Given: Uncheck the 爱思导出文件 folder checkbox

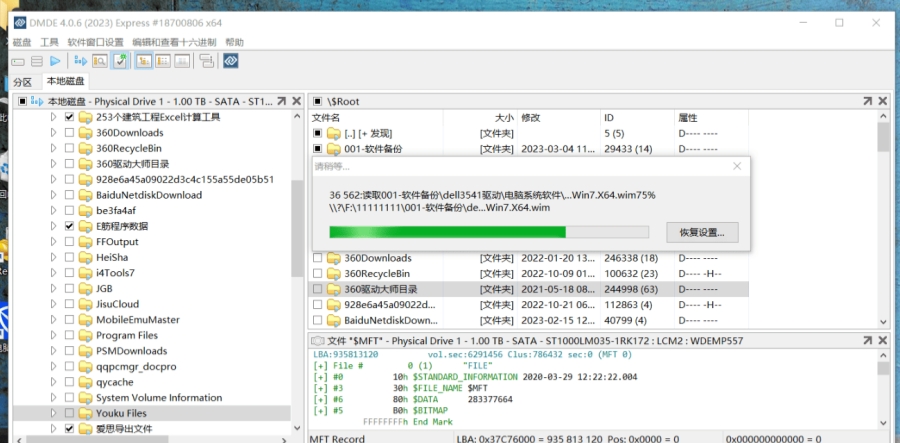Looking at the screenshot, I should coord(69,429).
